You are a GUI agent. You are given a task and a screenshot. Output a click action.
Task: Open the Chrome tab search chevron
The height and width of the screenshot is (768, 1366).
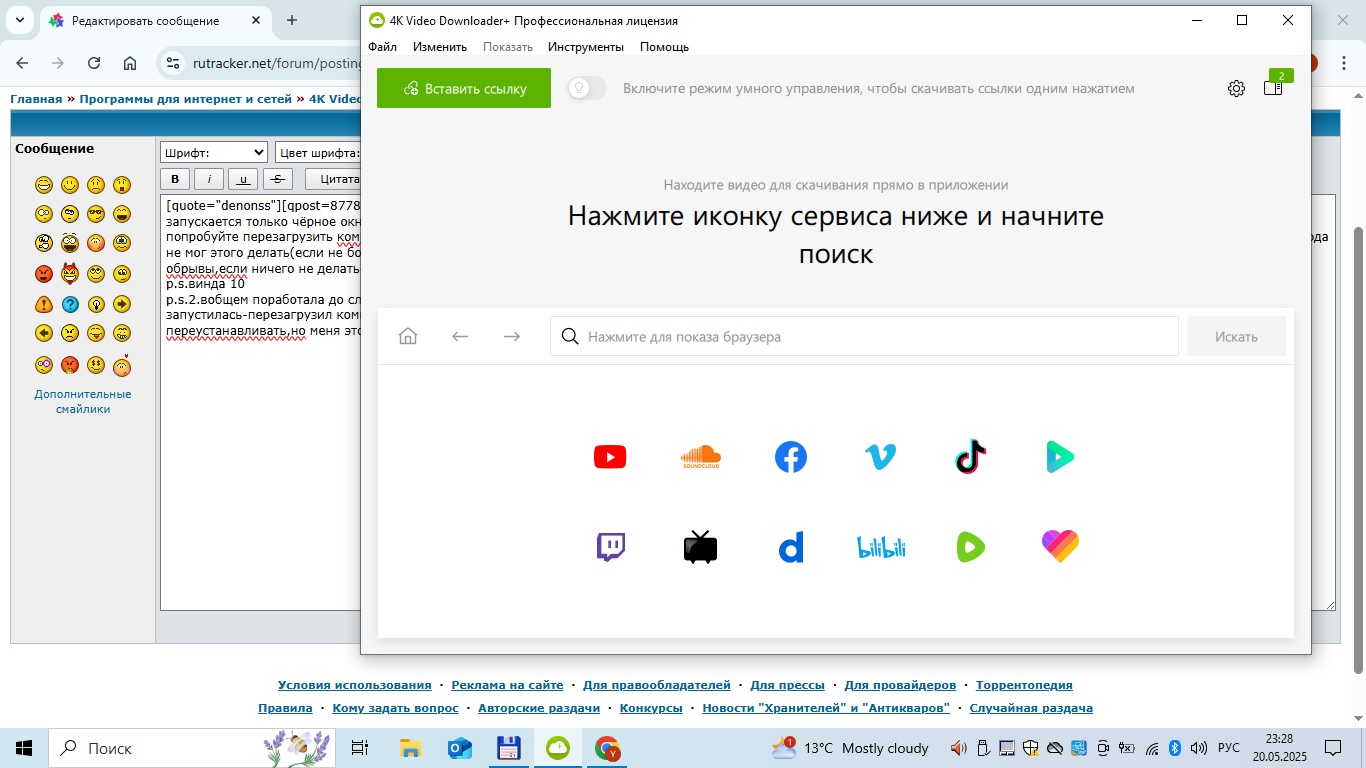(x=22, y=20)
